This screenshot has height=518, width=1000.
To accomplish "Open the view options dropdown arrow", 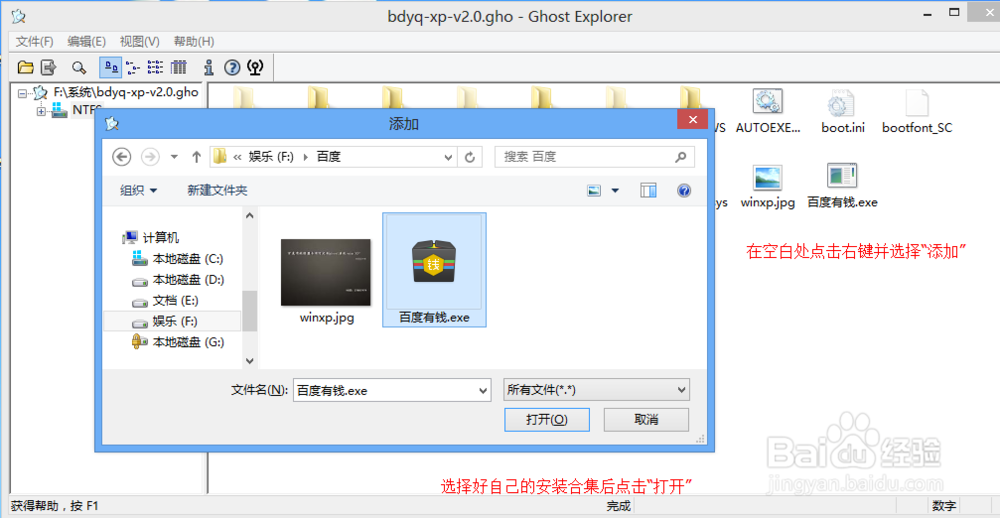I will pyautogui.click(x=615, y=190).
